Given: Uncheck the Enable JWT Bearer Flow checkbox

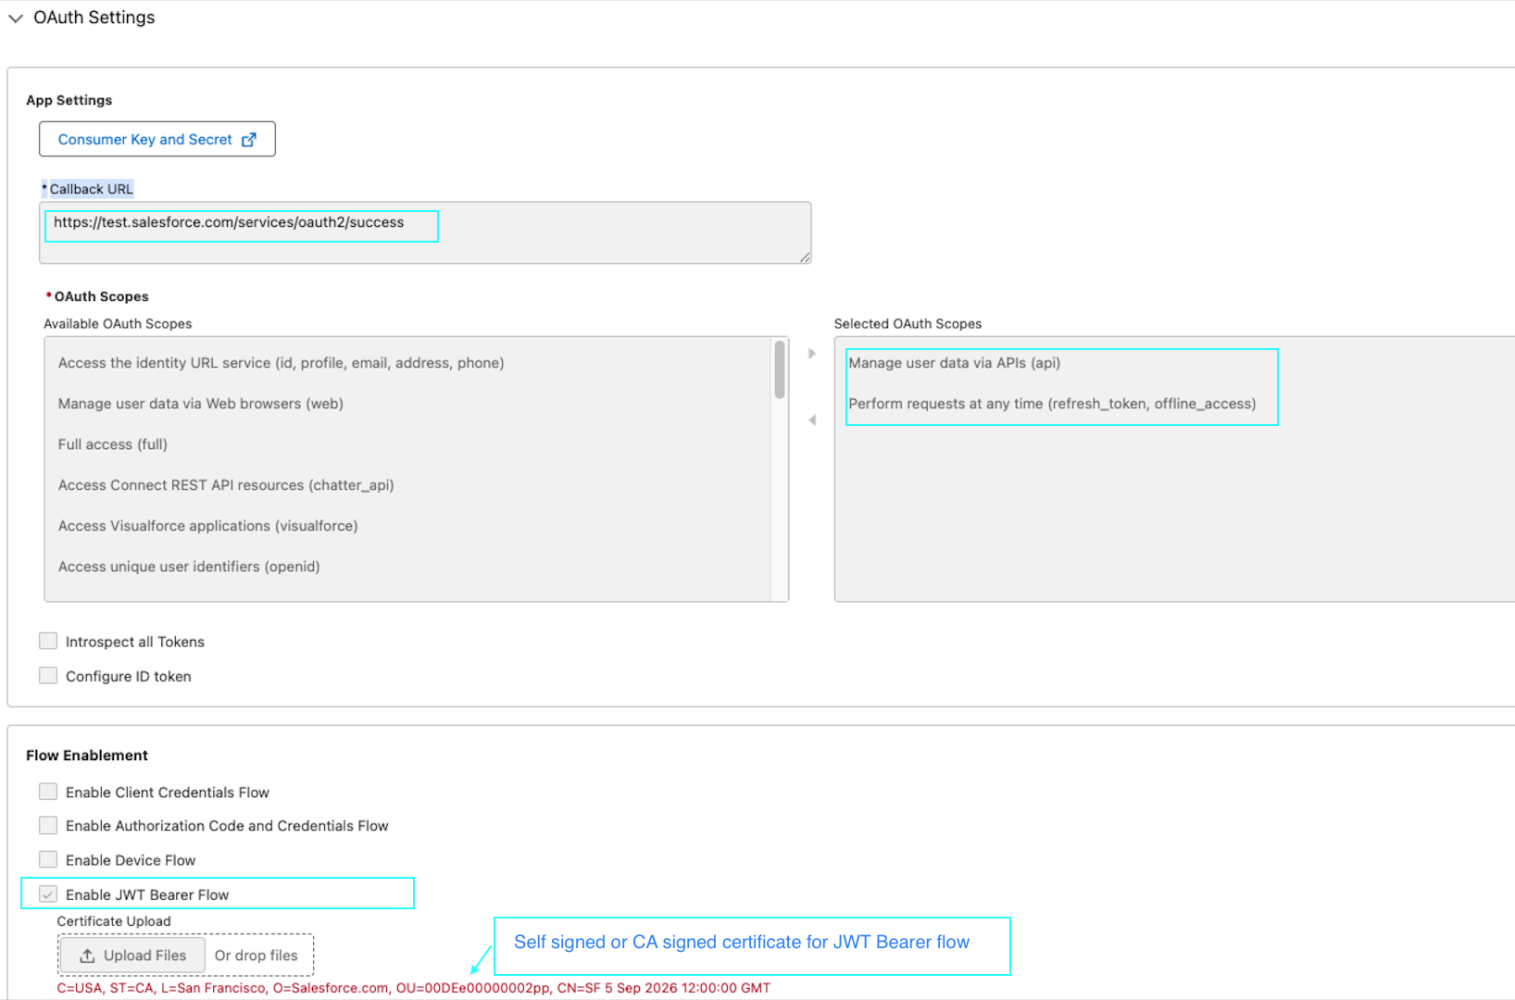Looking at the screenshot, I should click(x=48, y=894).
